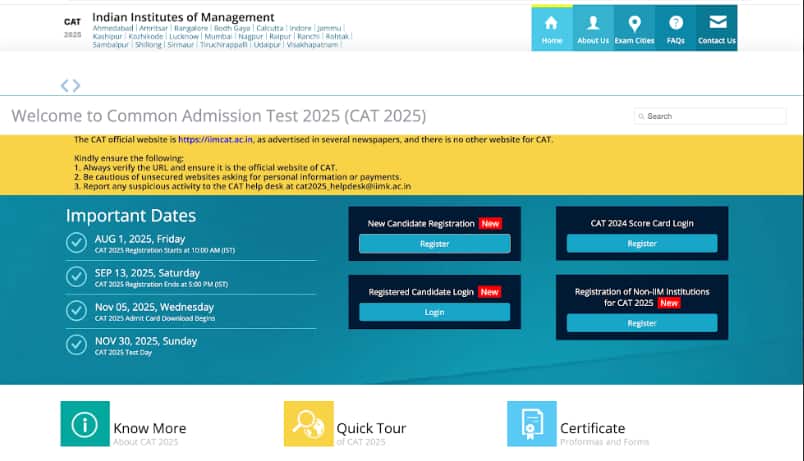Click the checkmark icon beside Nov 05, 2025

tap(76, 311)
